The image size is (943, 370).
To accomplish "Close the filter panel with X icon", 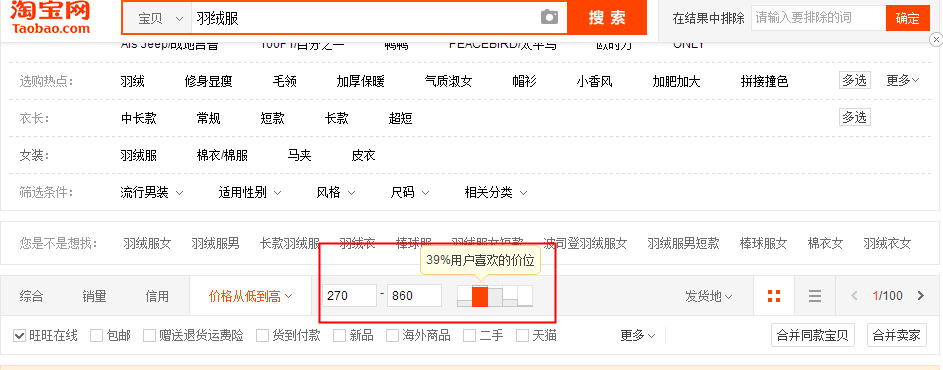I will pyautogui.click(x=936, y=40).
